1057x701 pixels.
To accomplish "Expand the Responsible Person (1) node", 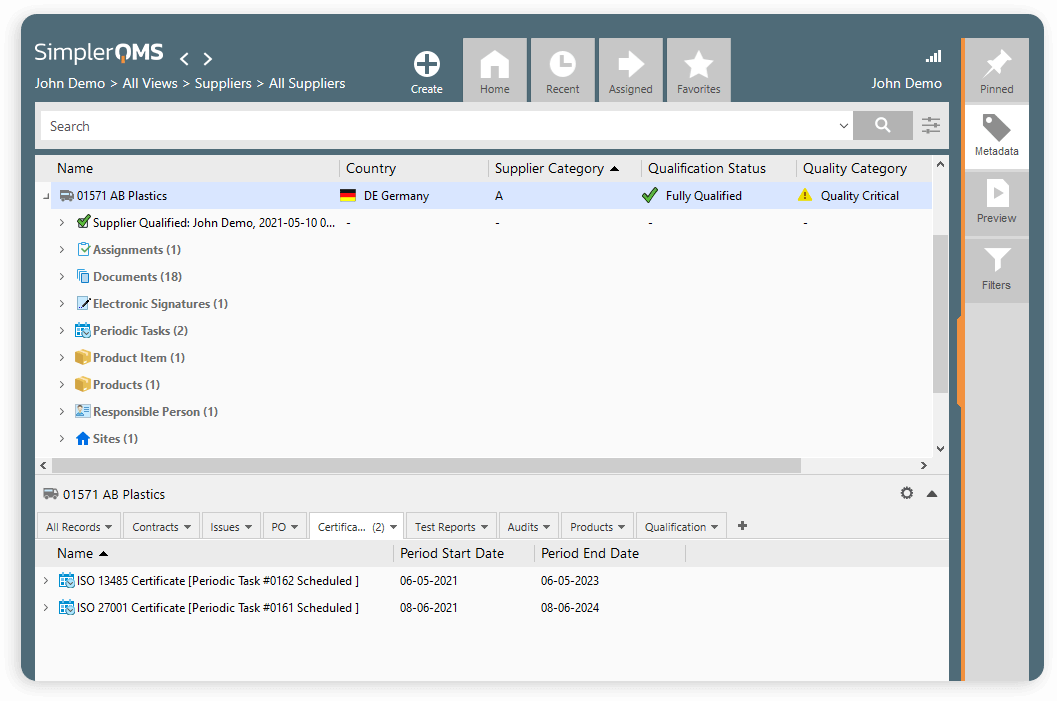I will [61, 411].
